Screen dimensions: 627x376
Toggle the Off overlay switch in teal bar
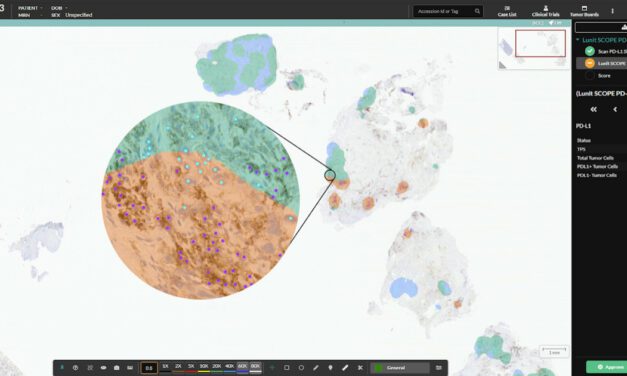click(x=555, y=23)
